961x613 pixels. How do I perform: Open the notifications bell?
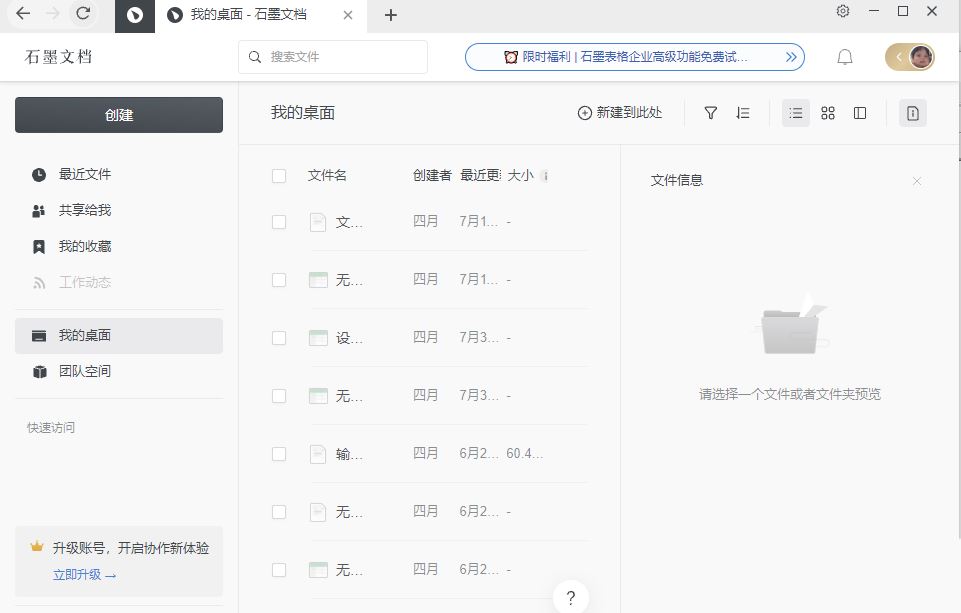(x=845, y=57)
